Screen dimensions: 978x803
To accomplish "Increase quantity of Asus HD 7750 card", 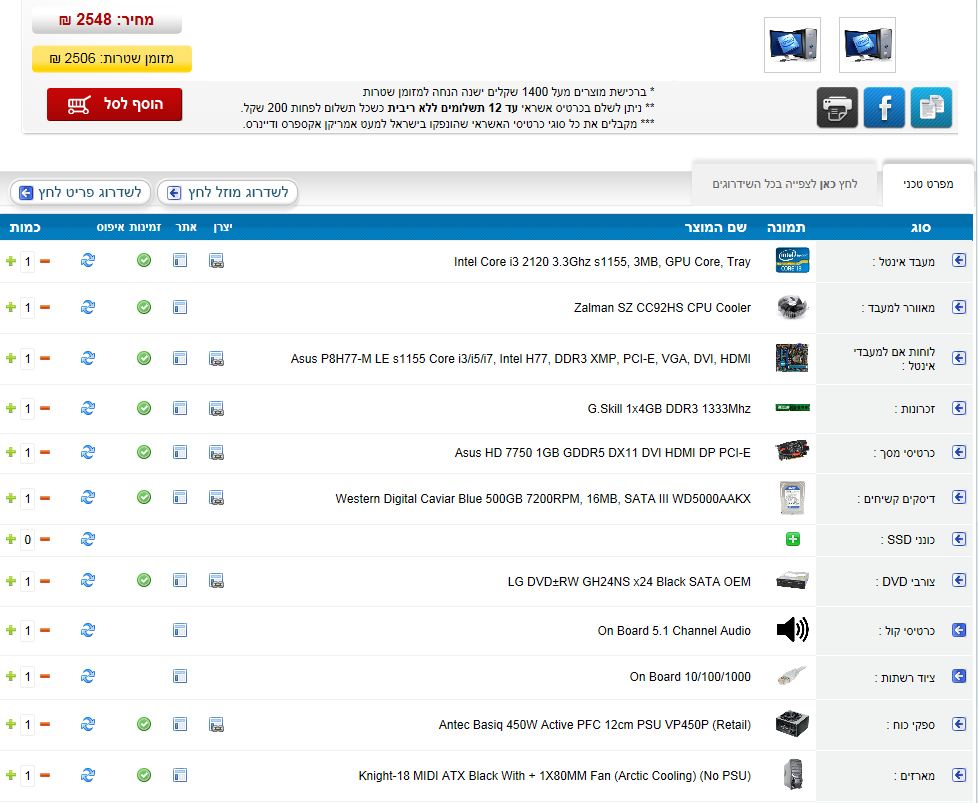I will 10,453.
